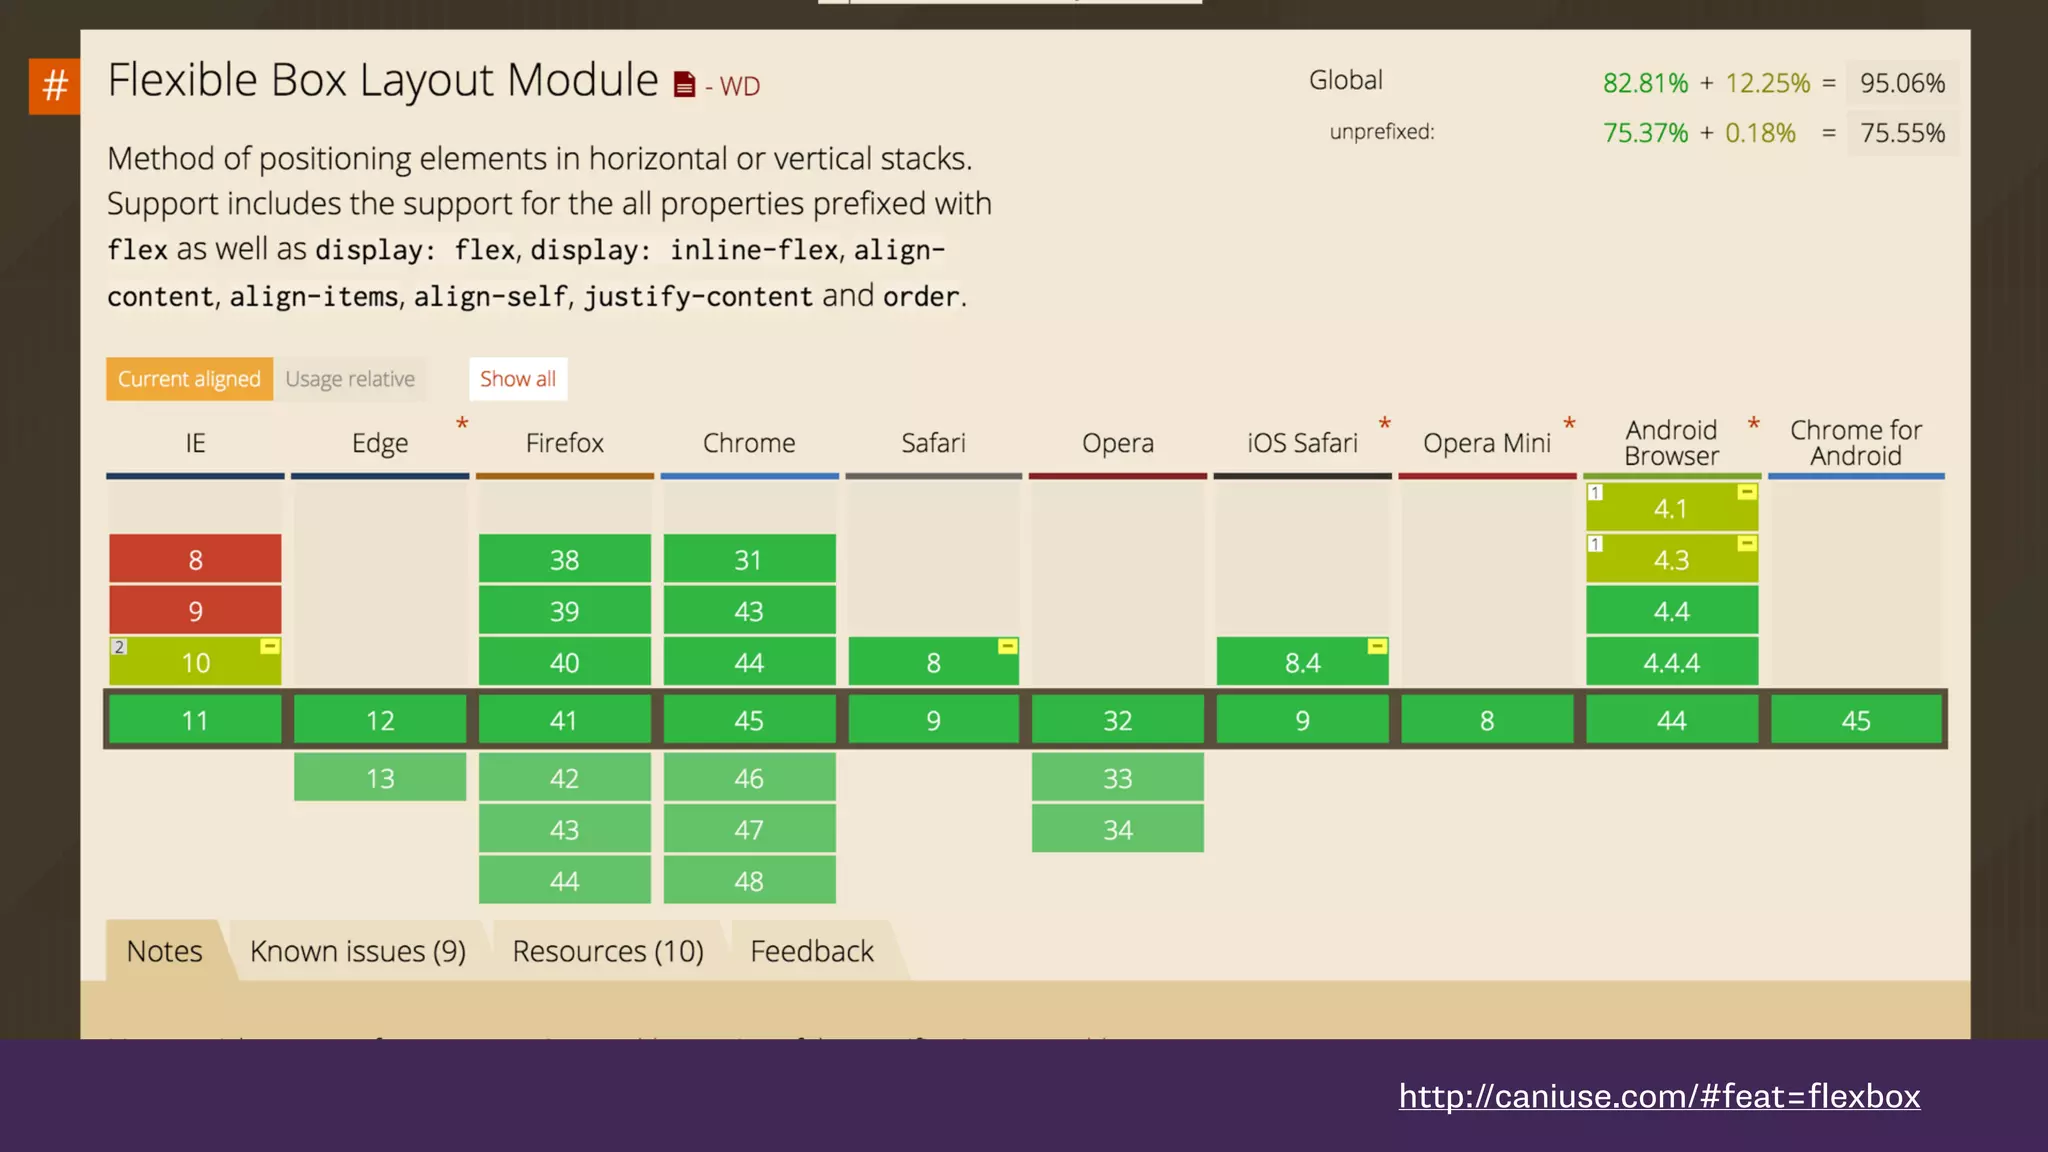Click the 12.25% partial support value
The width and height of the screenshot is (2048, 1152).
coord(1768,83)
